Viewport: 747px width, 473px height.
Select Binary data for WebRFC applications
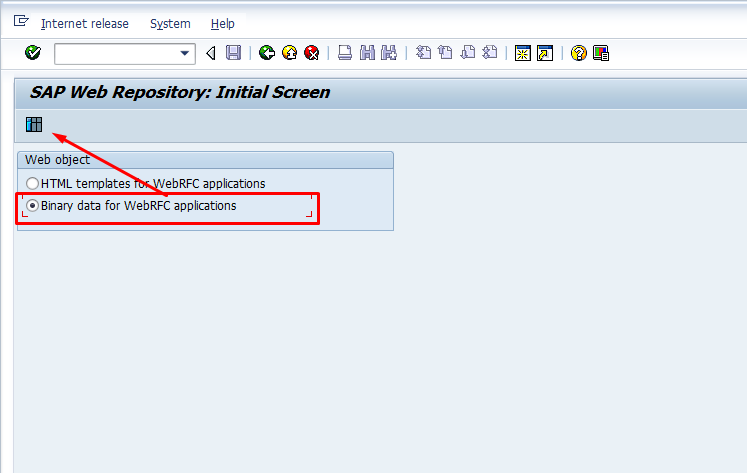click(x=131, y=206)
